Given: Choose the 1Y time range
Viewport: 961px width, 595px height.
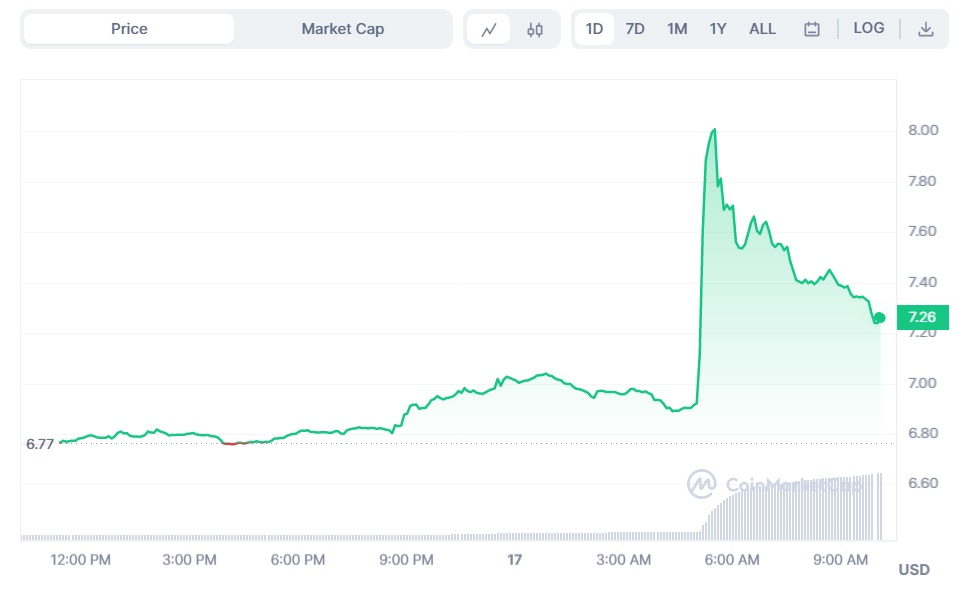Looking at the screenshot, I should [x=718, y=29].
